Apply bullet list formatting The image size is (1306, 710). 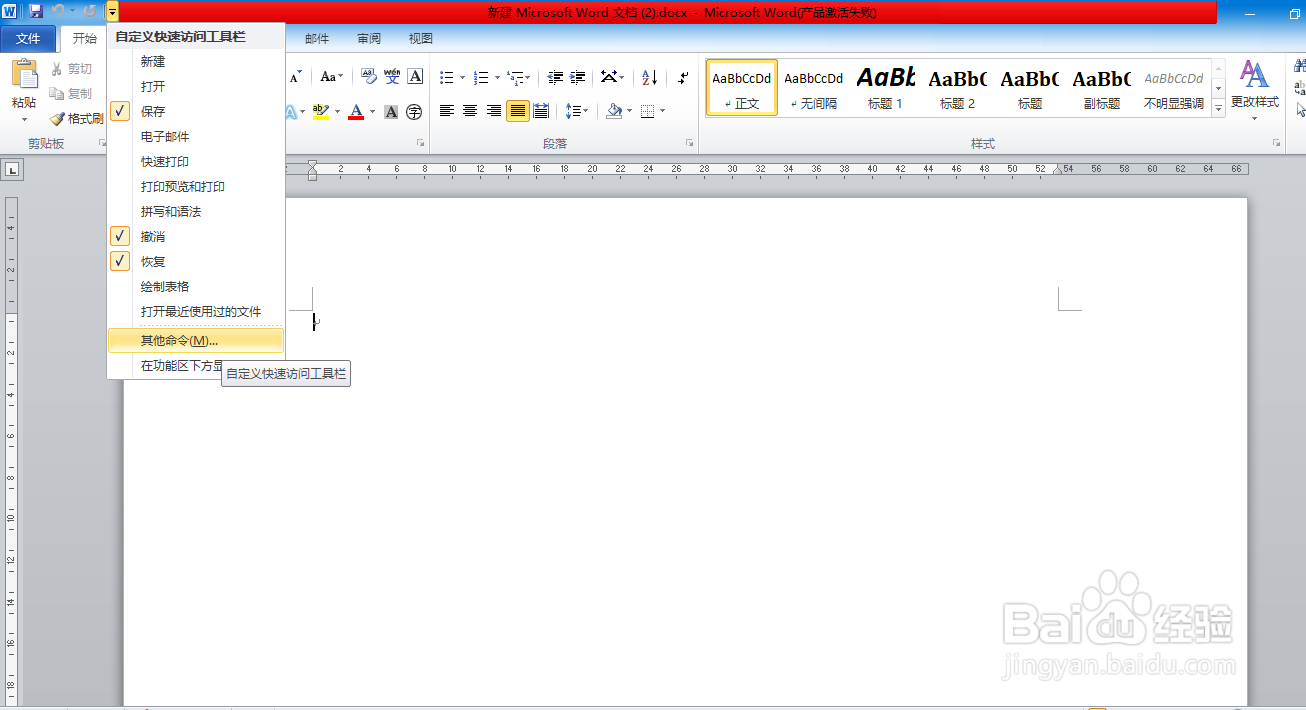point(446,77)
